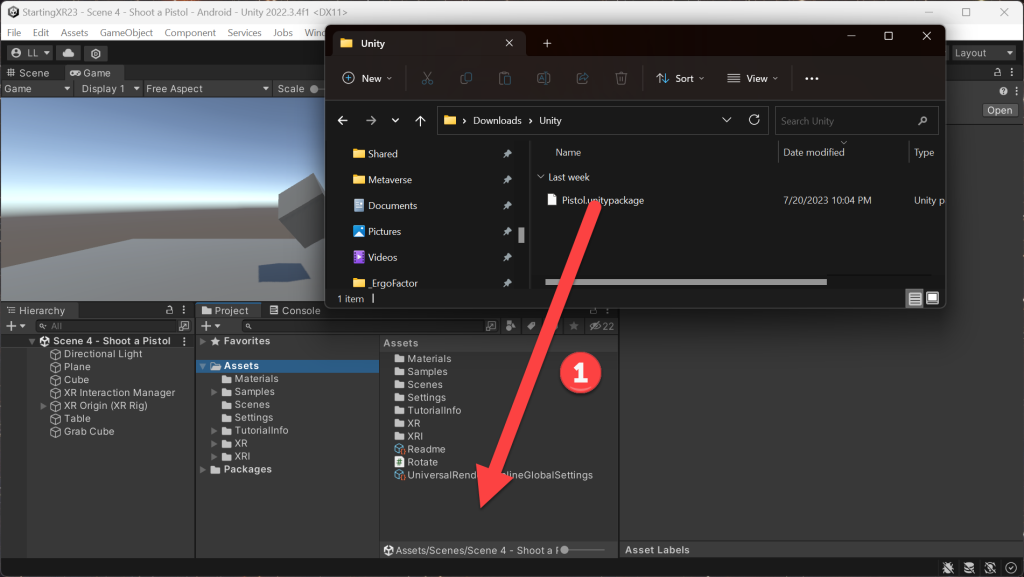Rename the selected file in File Explorer
The height and width of the screenshot is (577, 1024).
pyautogui.click(x=543, y=78)
